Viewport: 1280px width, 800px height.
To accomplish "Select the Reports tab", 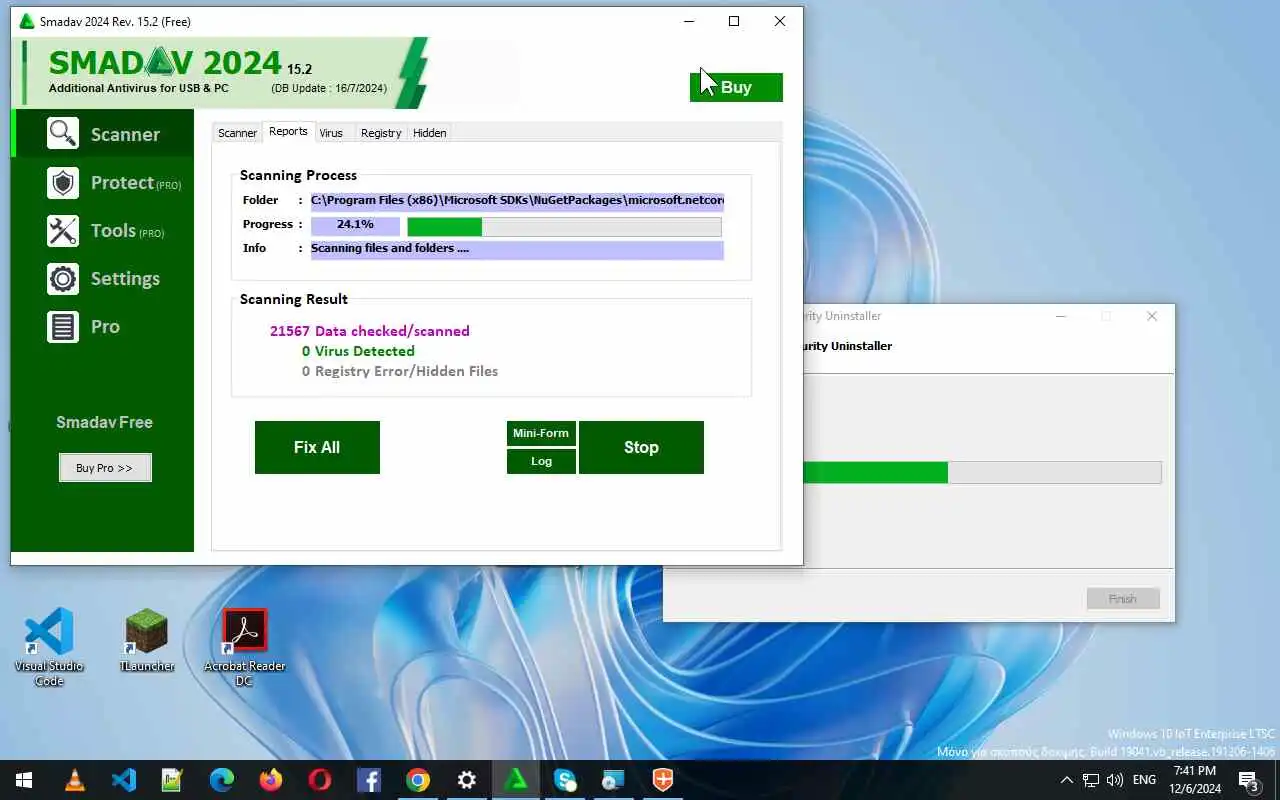I will (288, 132).
